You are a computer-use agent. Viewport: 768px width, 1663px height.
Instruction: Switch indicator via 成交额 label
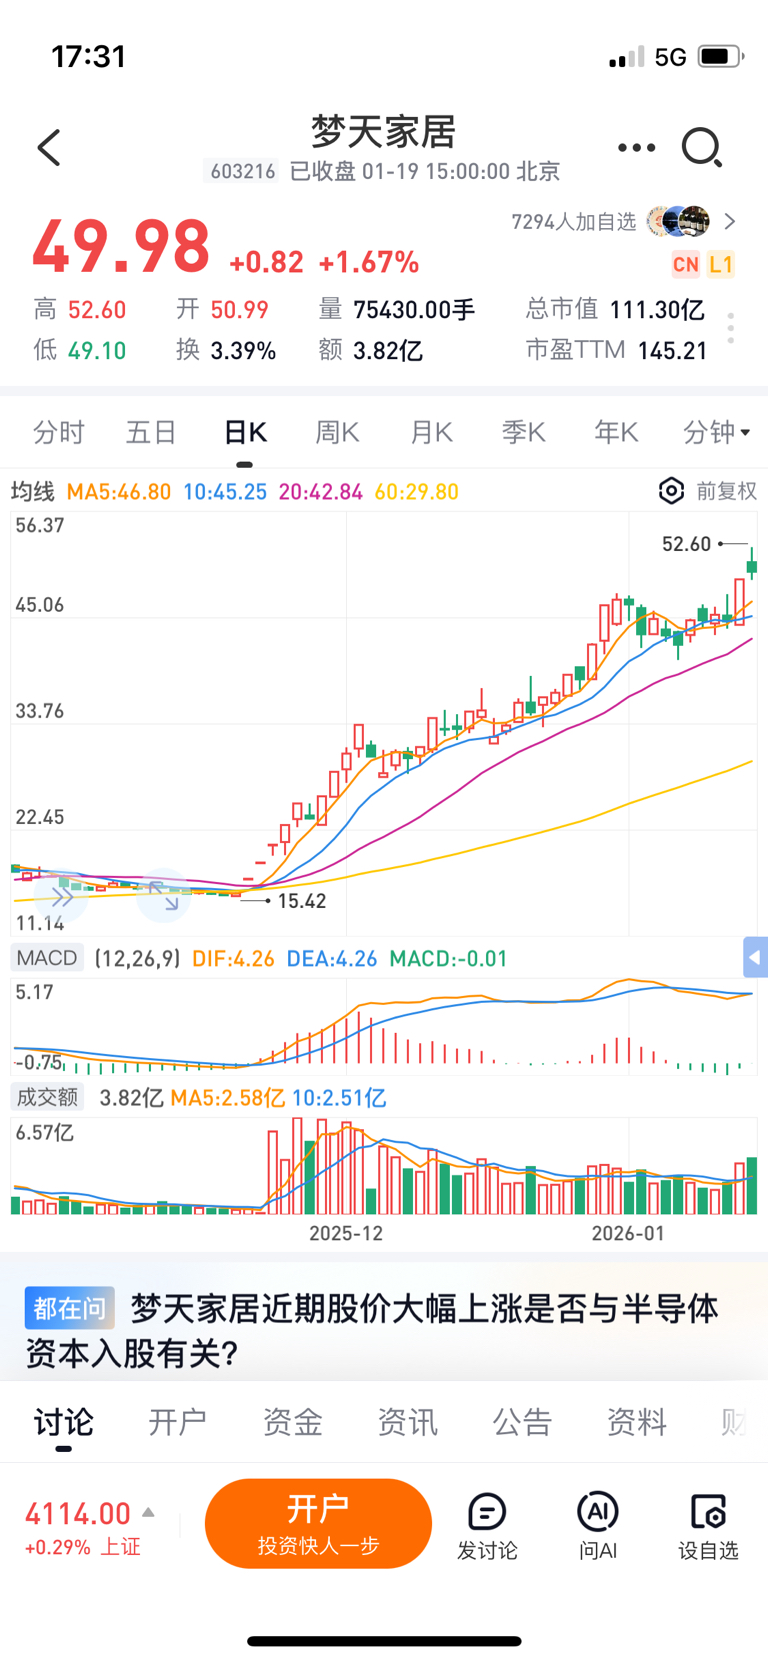(47, 1097)
